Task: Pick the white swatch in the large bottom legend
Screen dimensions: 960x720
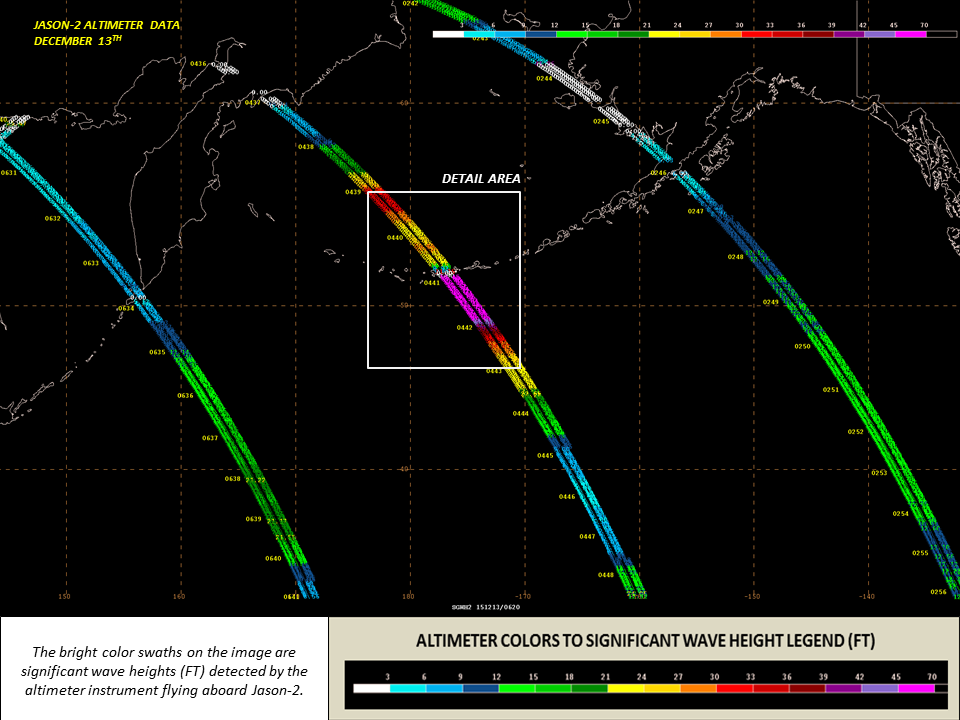Action: coord(372,688)
